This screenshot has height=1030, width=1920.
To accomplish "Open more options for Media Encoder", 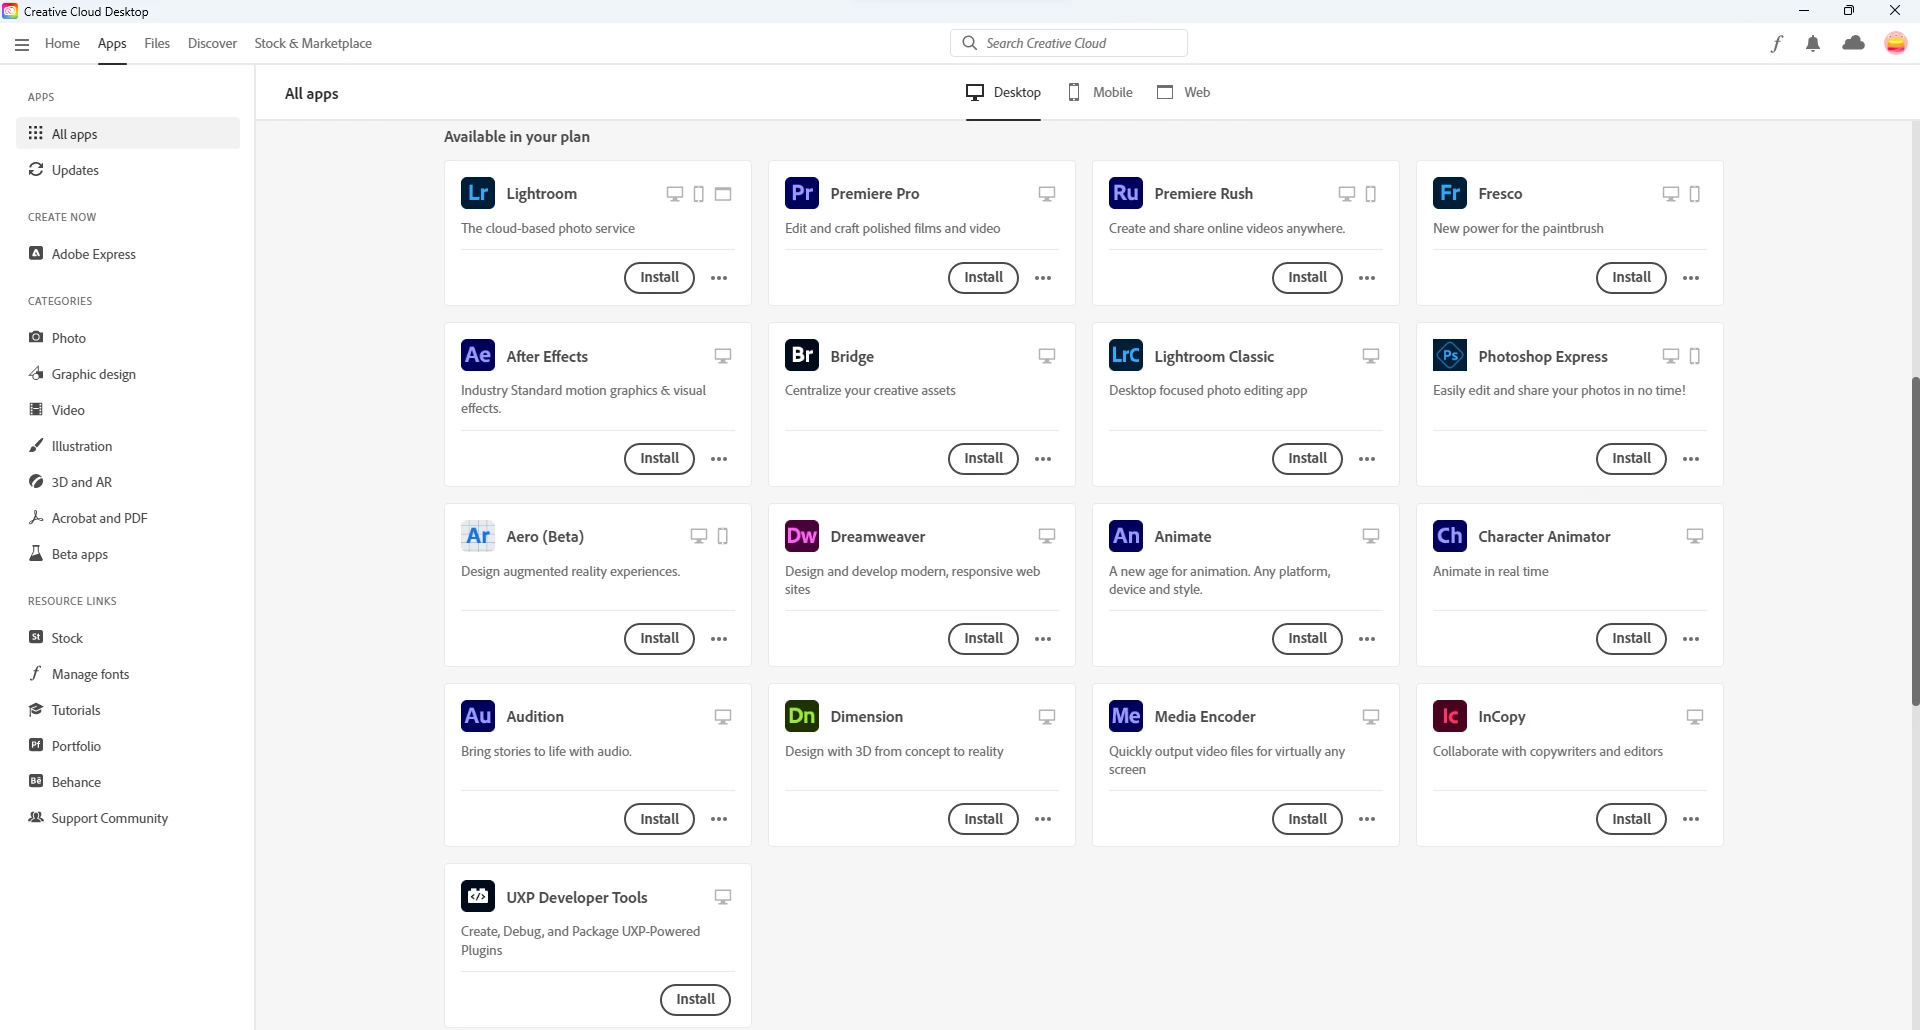I will 1367,819.
